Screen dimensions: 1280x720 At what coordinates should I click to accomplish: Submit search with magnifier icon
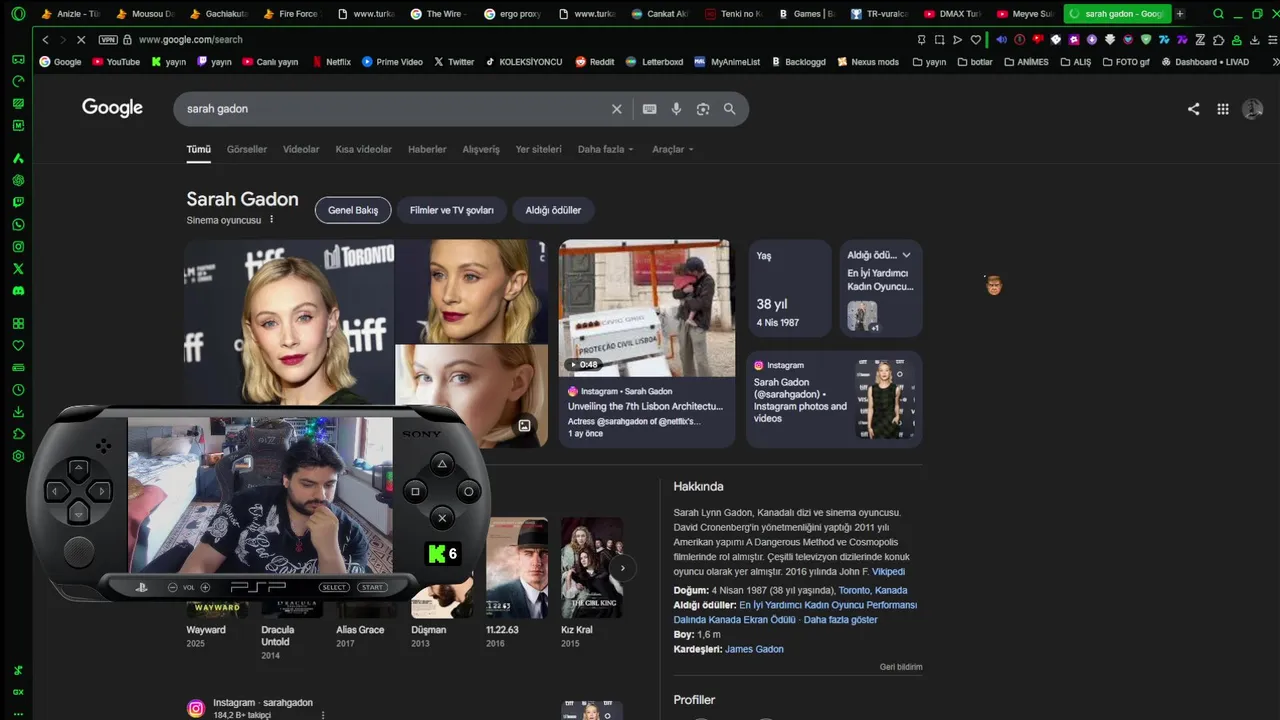[729, 109]
